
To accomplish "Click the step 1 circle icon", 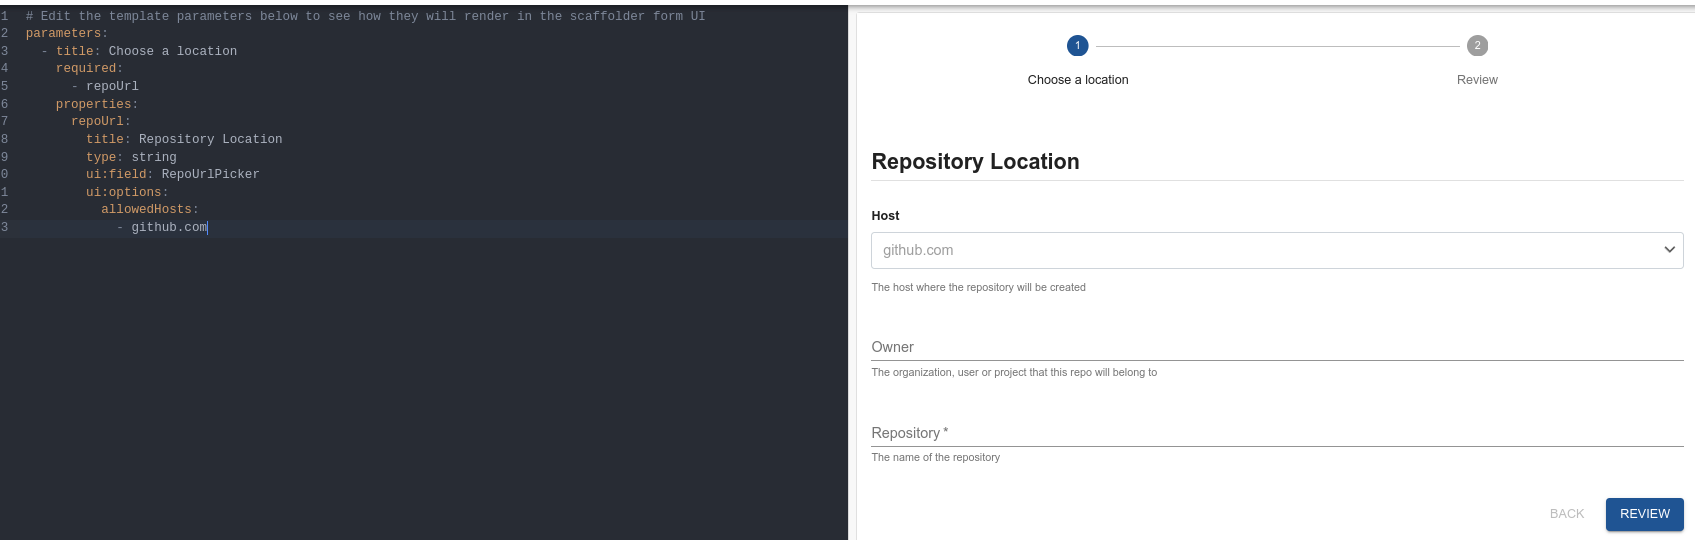I will click(1077, 46).
